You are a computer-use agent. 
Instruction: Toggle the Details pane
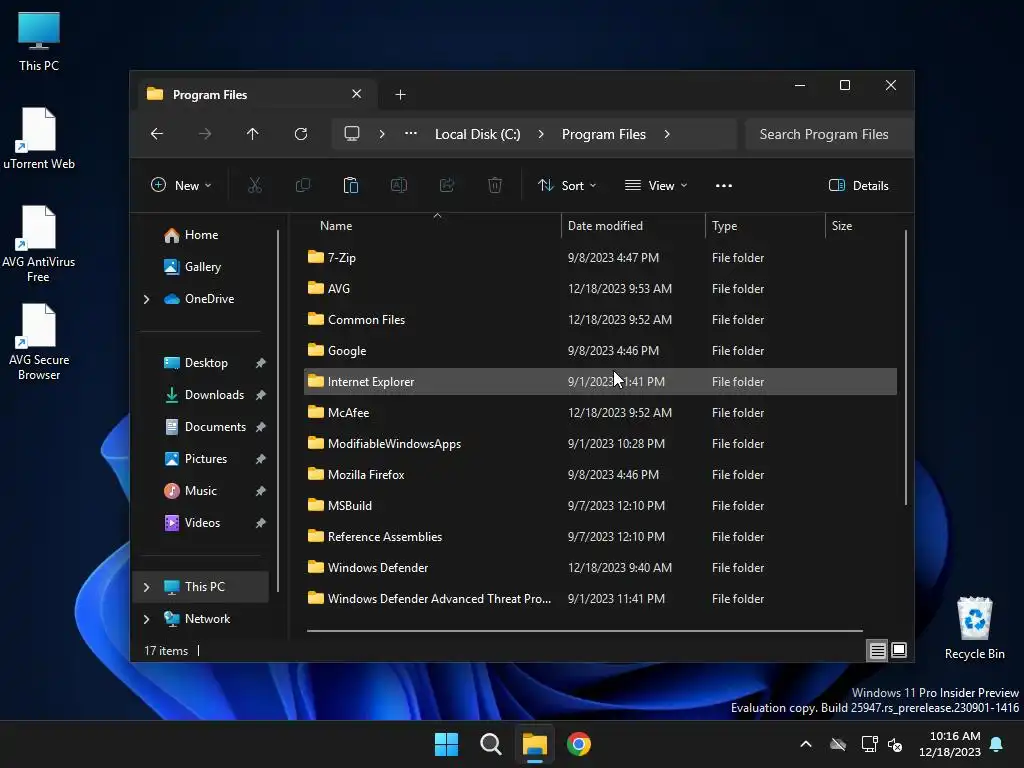[858, 185]
